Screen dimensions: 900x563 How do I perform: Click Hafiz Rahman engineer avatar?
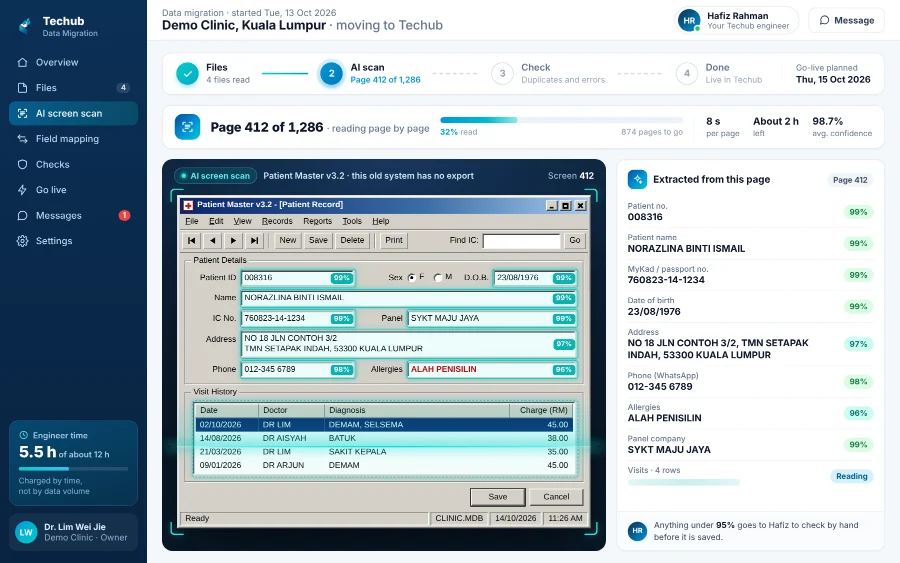[689, 20]
